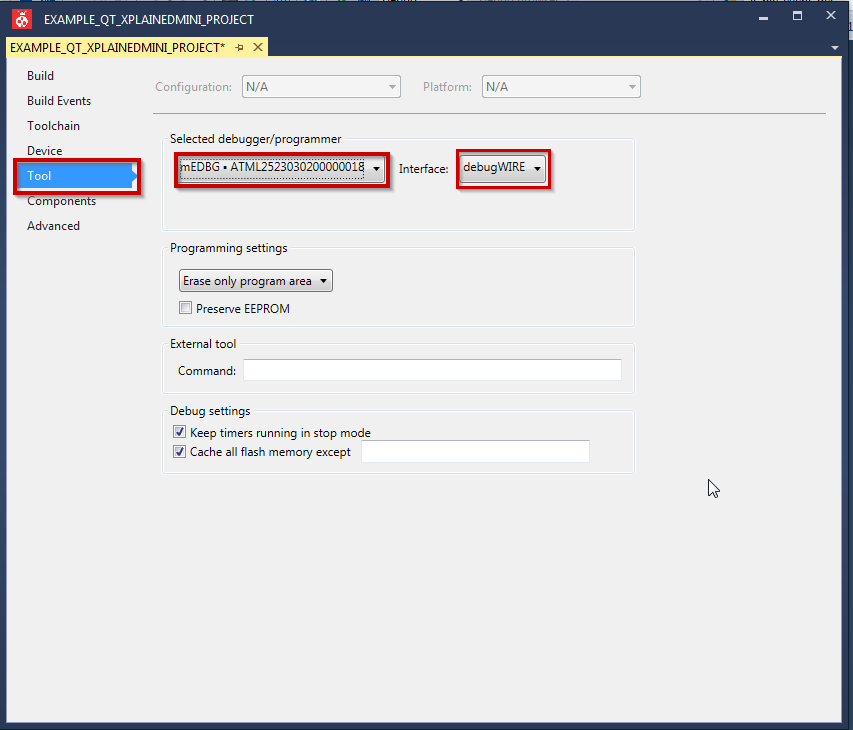Select the Build Events page
Viewport: 853px width, 730px height.
pyautogui.click(x=59, y=101)
